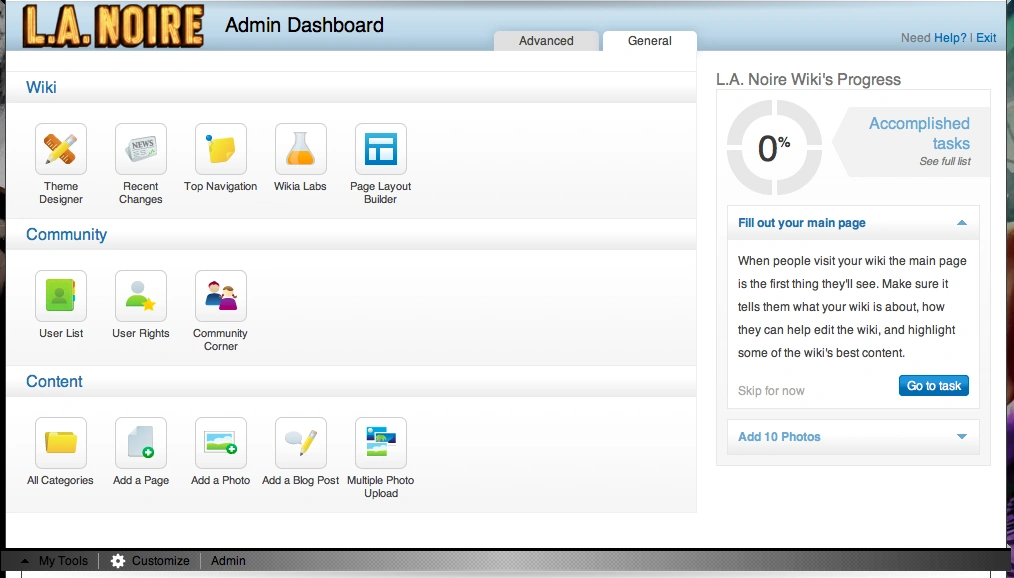Click the Go to task button

pyautogui.click(x=934, y=386)
